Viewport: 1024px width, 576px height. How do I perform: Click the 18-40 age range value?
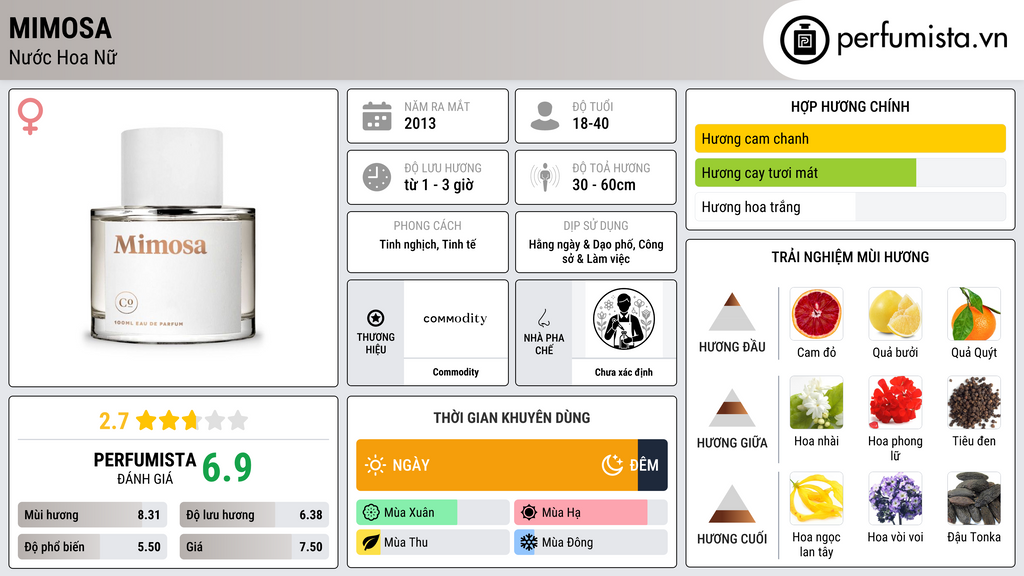click(590, 123)
